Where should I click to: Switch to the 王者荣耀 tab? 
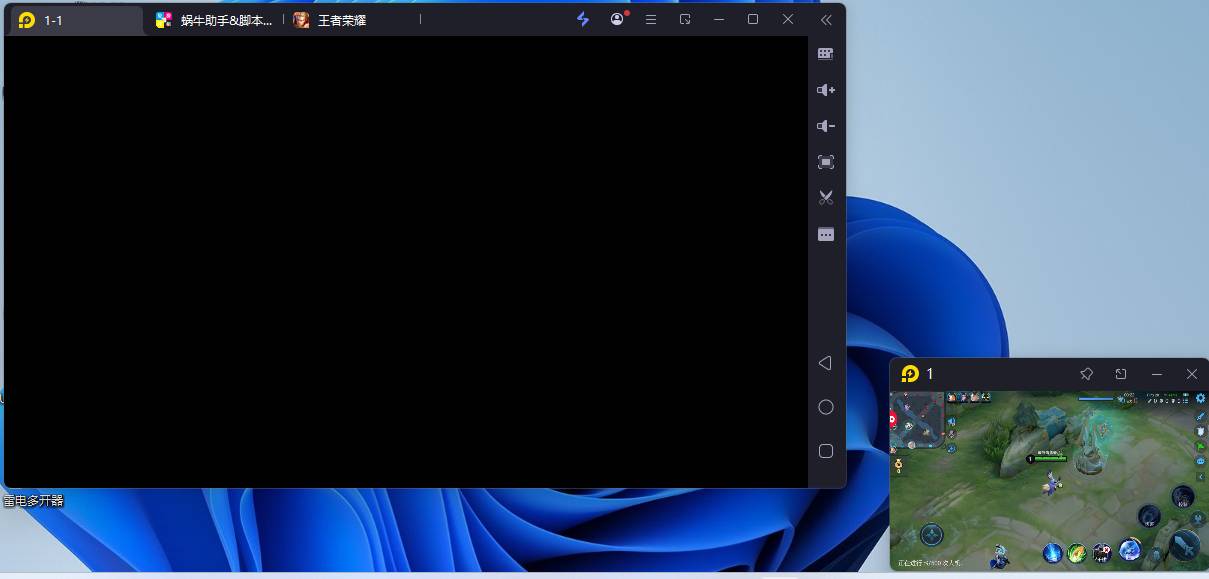pyautogui.click(x=342, y=20)
